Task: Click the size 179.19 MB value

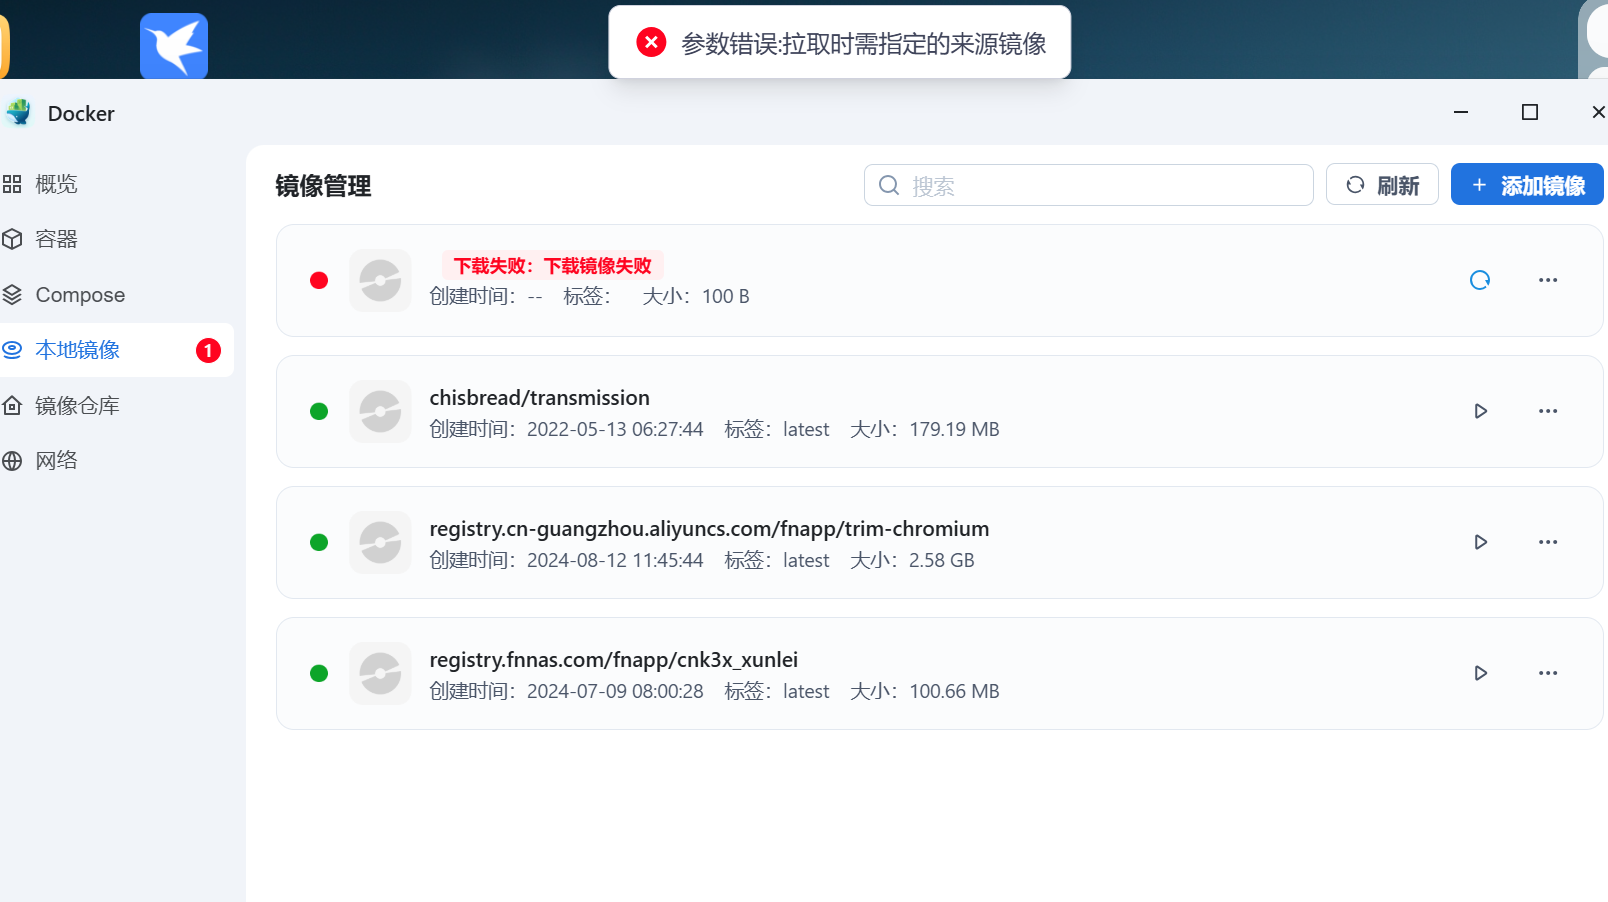Action: pyautogui.click(x=954, y=429)
